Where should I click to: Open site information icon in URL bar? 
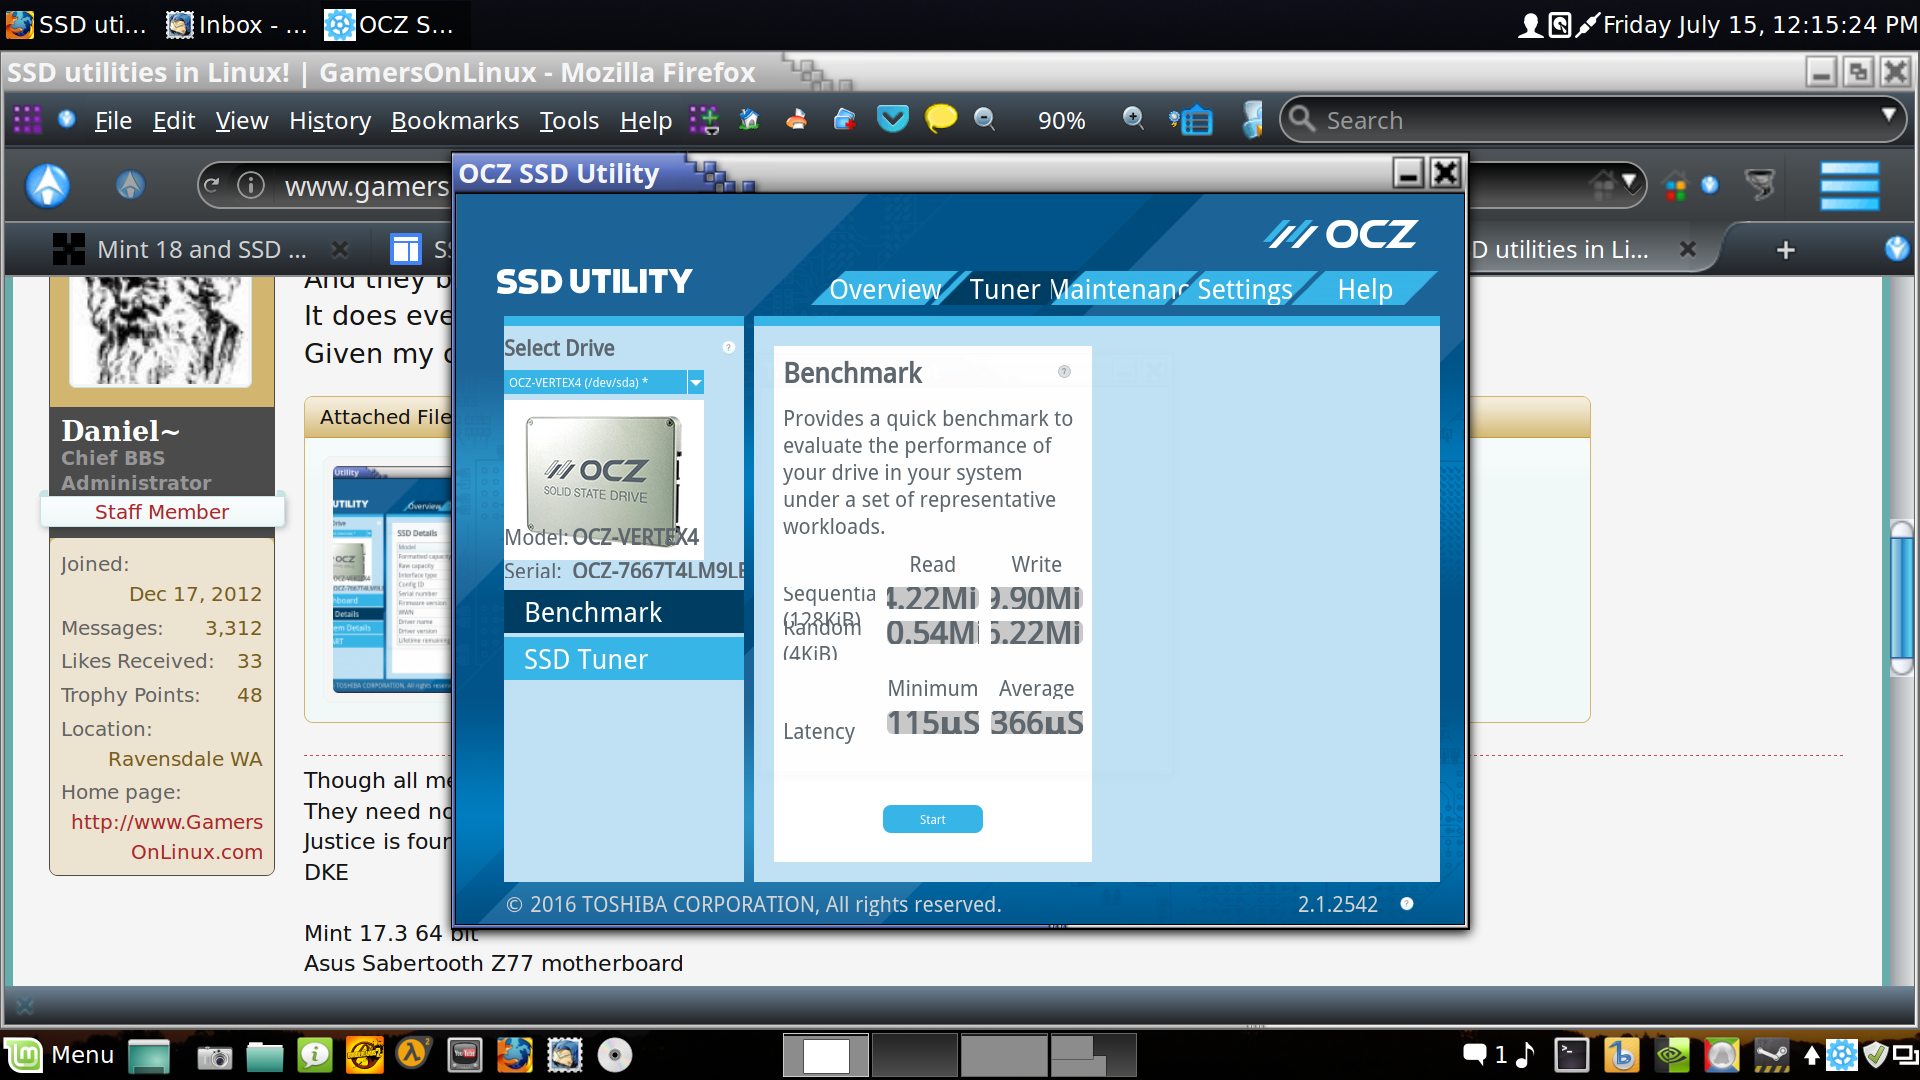(251, 186)
